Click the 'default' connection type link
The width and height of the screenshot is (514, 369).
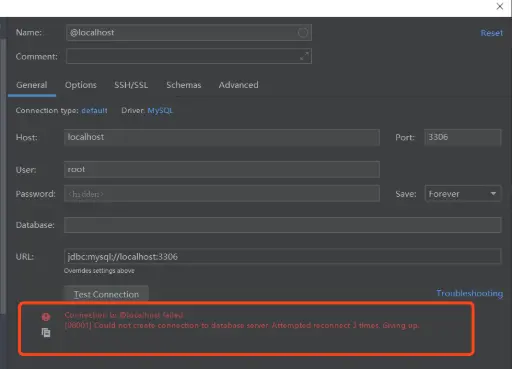pyautogui.click(x=94, y=110)
